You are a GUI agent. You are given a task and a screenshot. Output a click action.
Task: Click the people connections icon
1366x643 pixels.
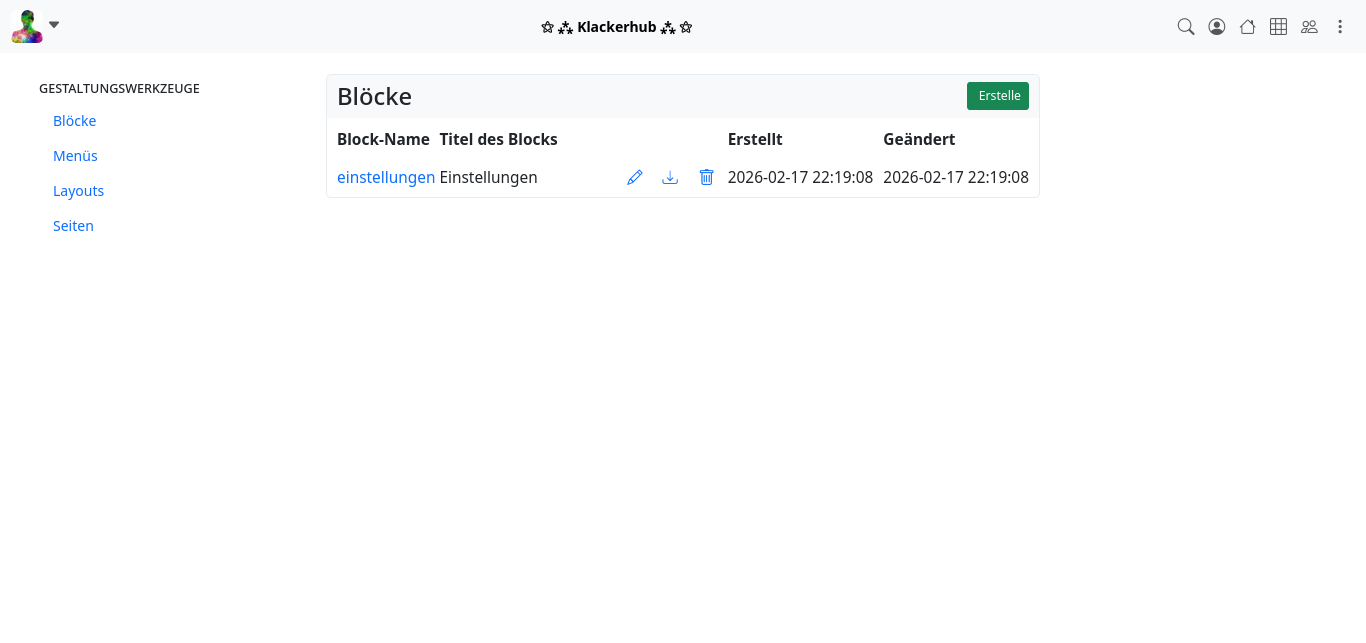(x=1309, y=27)
